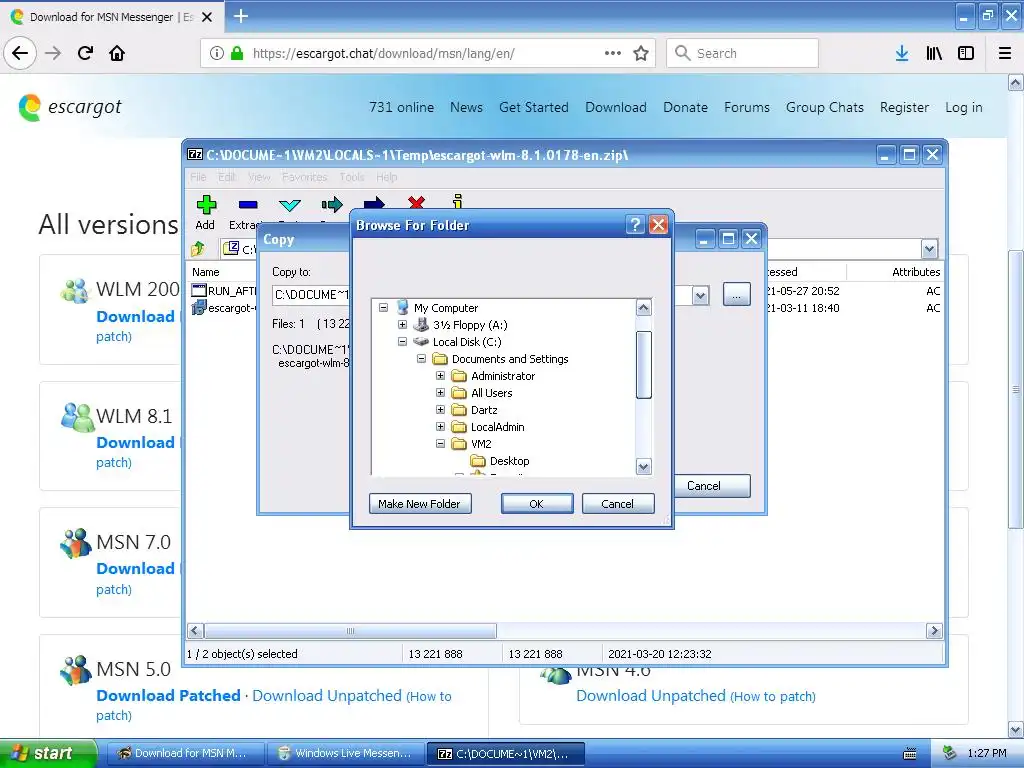This screenshot has height=768, width=1024.
Task: Open the 7-Zip Edit menu
Action: pyautogui.click(x=227, y=177)
